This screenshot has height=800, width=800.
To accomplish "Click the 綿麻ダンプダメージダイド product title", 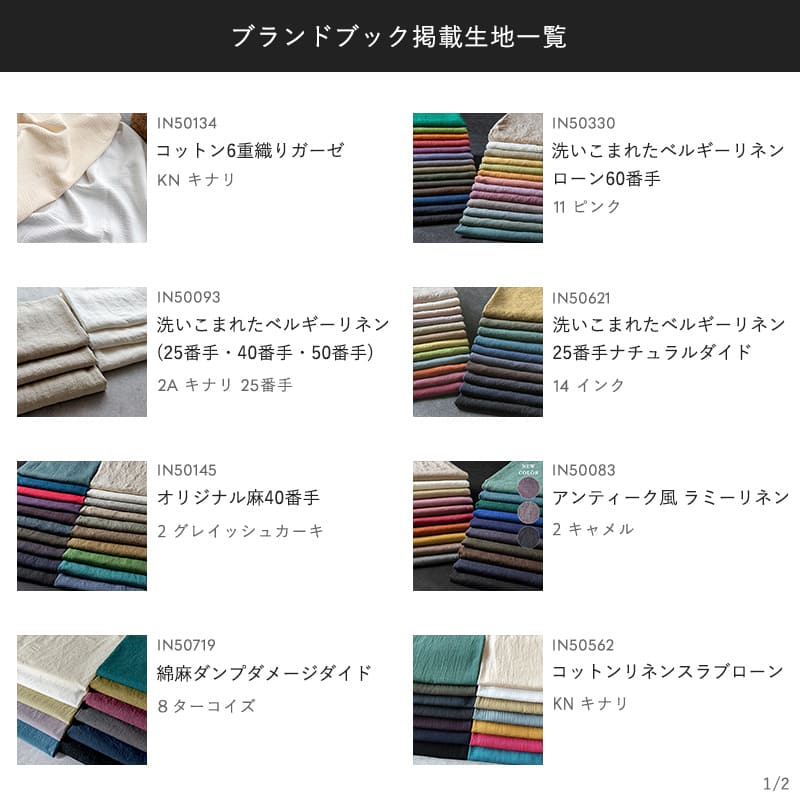I will tap(264, 673).
